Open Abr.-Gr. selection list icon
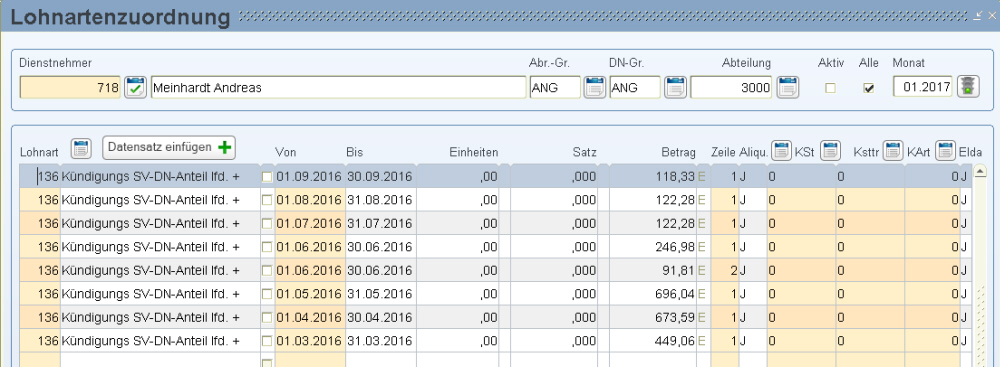 tap(594, 87)
